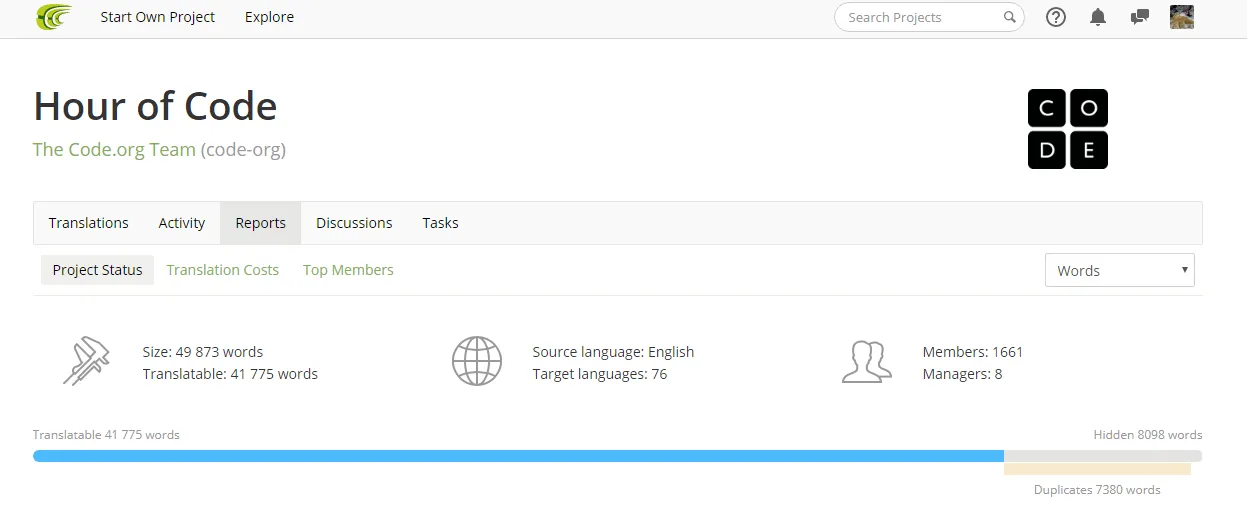Image resolution: width=1247 pixels, height=523 pixels.
Task: Click the globe languages icon
Action: (476, 362)
